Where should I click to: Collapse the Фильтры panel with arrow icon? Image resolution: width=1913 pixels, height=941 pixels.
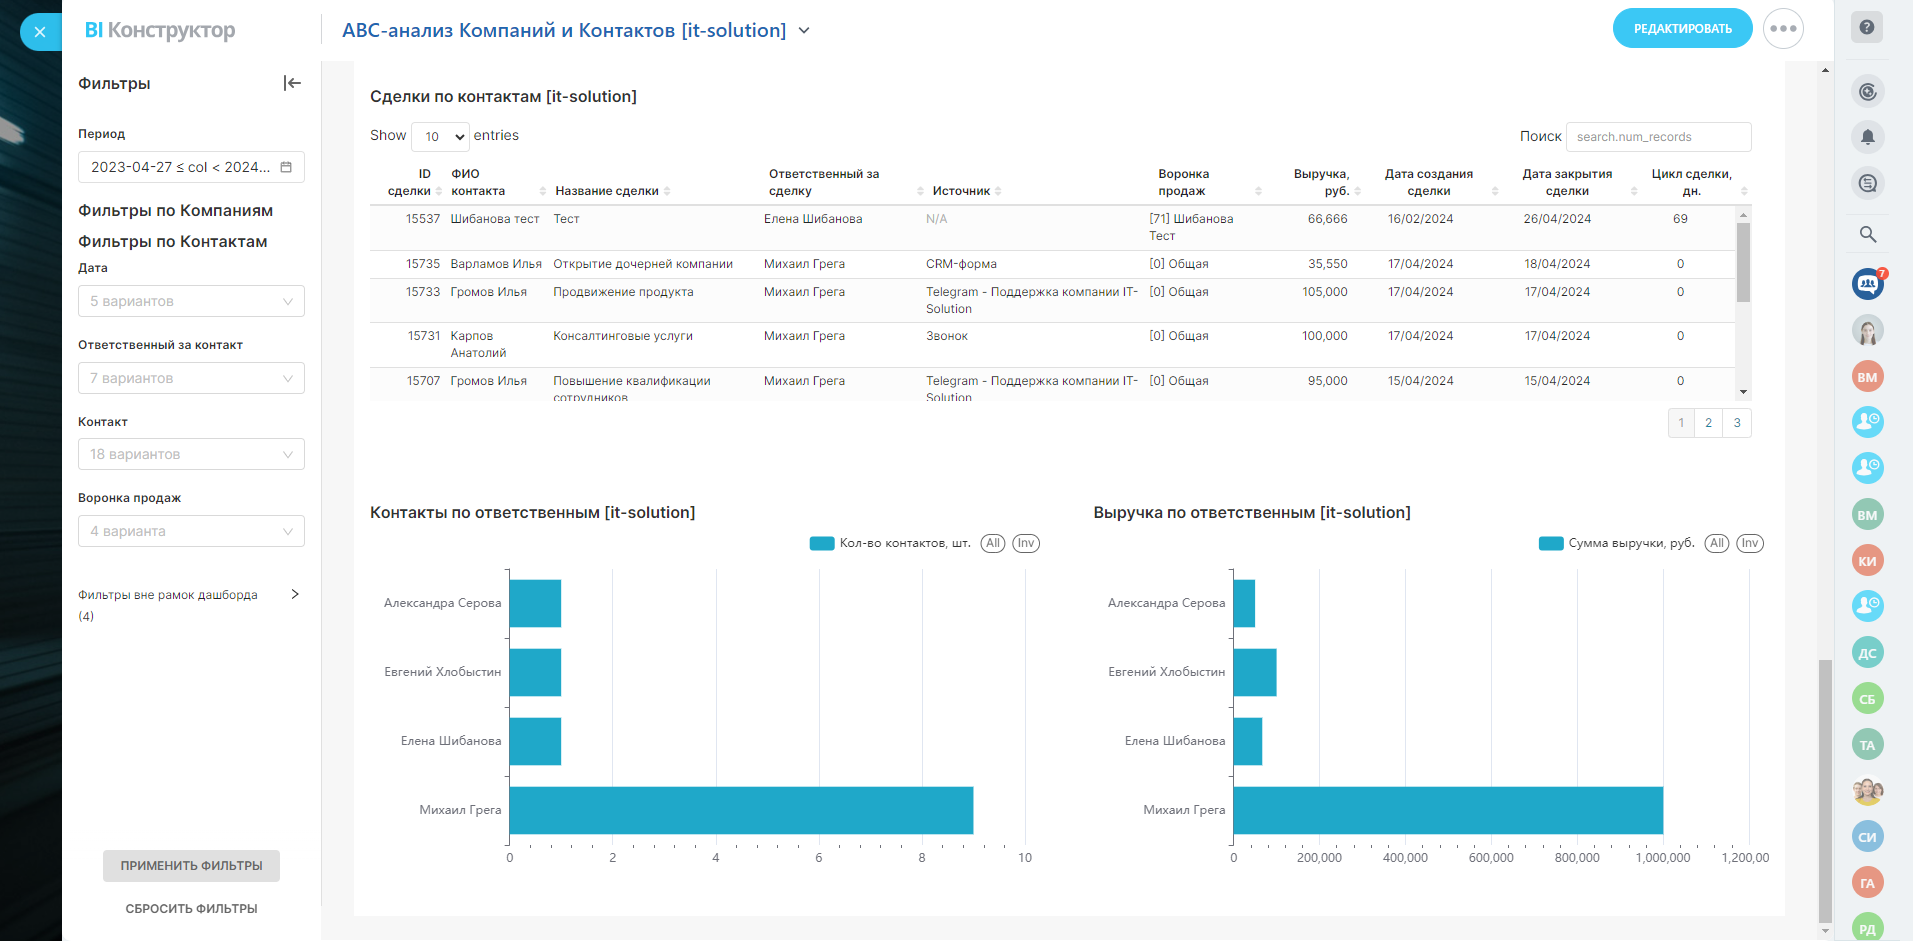pos(292,83)
